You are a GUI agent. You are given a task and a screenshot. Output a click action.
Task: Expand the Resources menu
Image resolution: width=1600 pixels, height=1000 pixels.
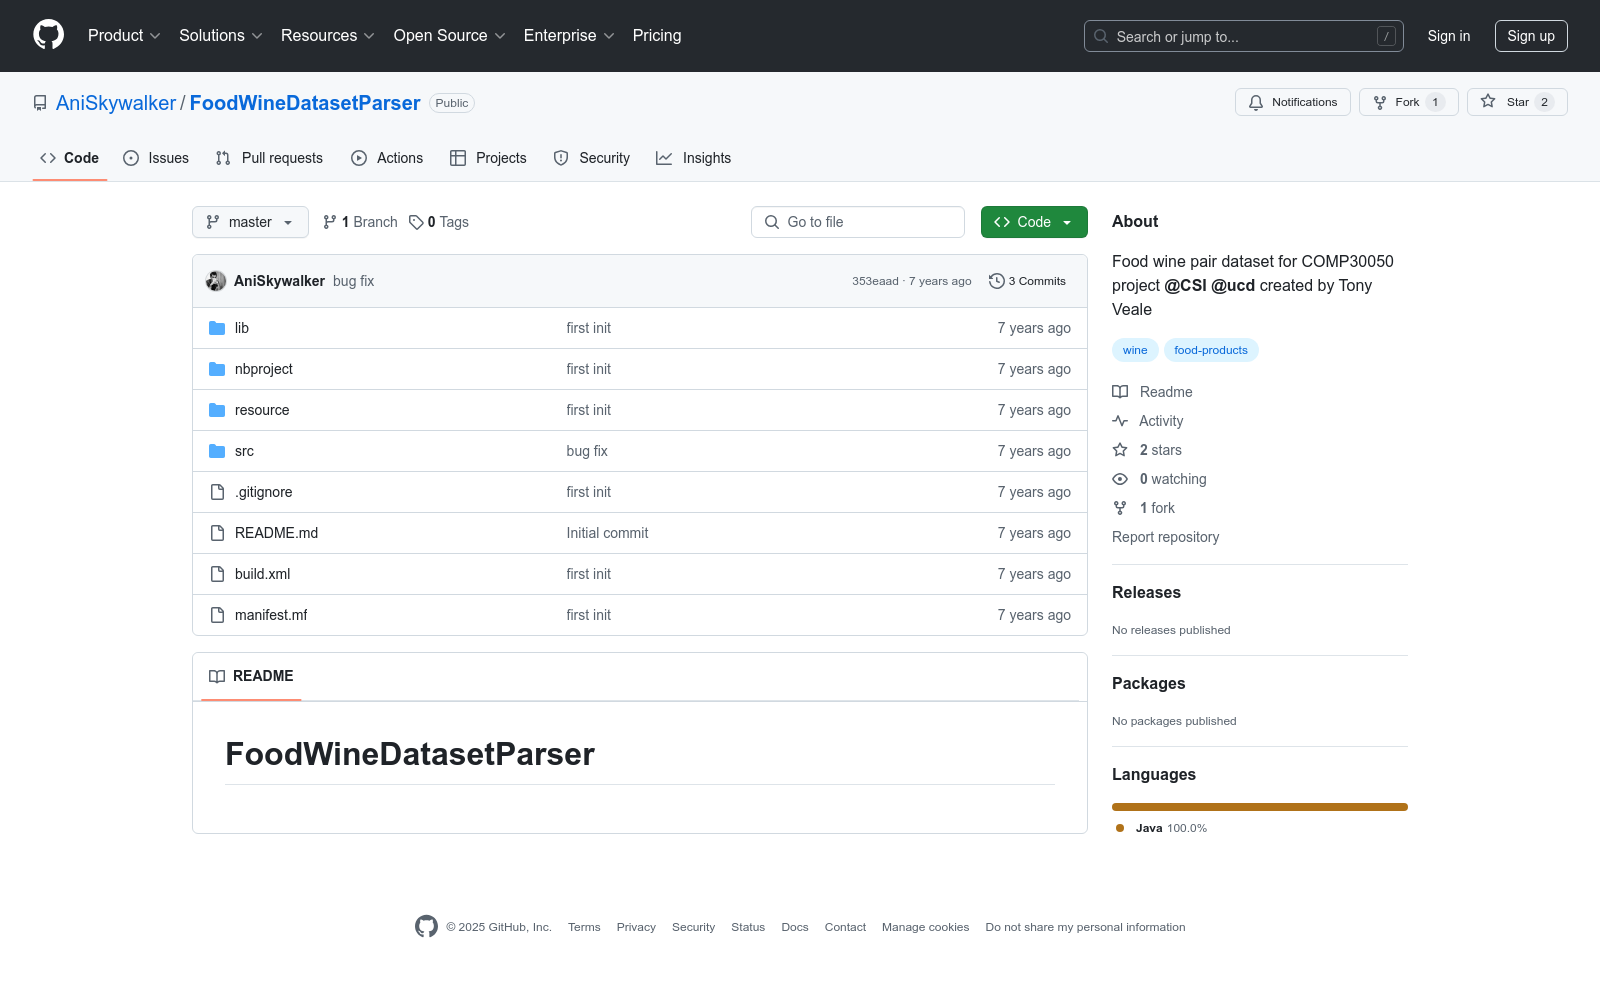click(x=328, y=36)
